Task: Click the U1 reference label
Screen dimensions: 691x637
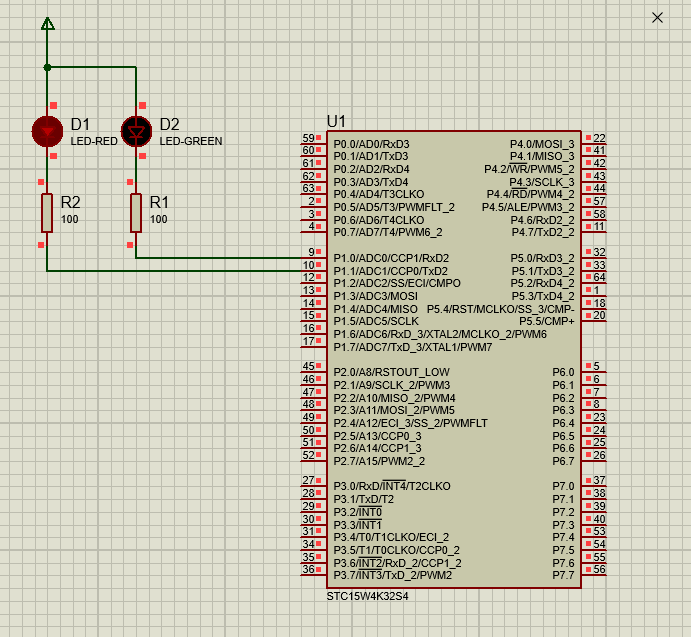Action: tap(336, 121)
